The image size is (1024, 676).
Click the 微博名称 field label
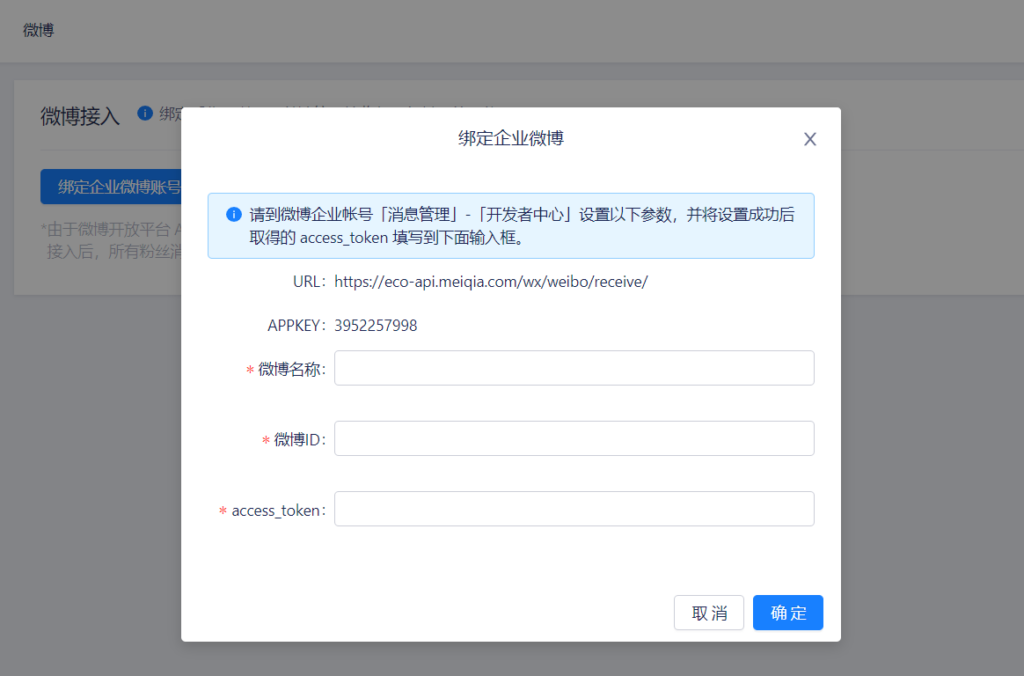point(291,369)
